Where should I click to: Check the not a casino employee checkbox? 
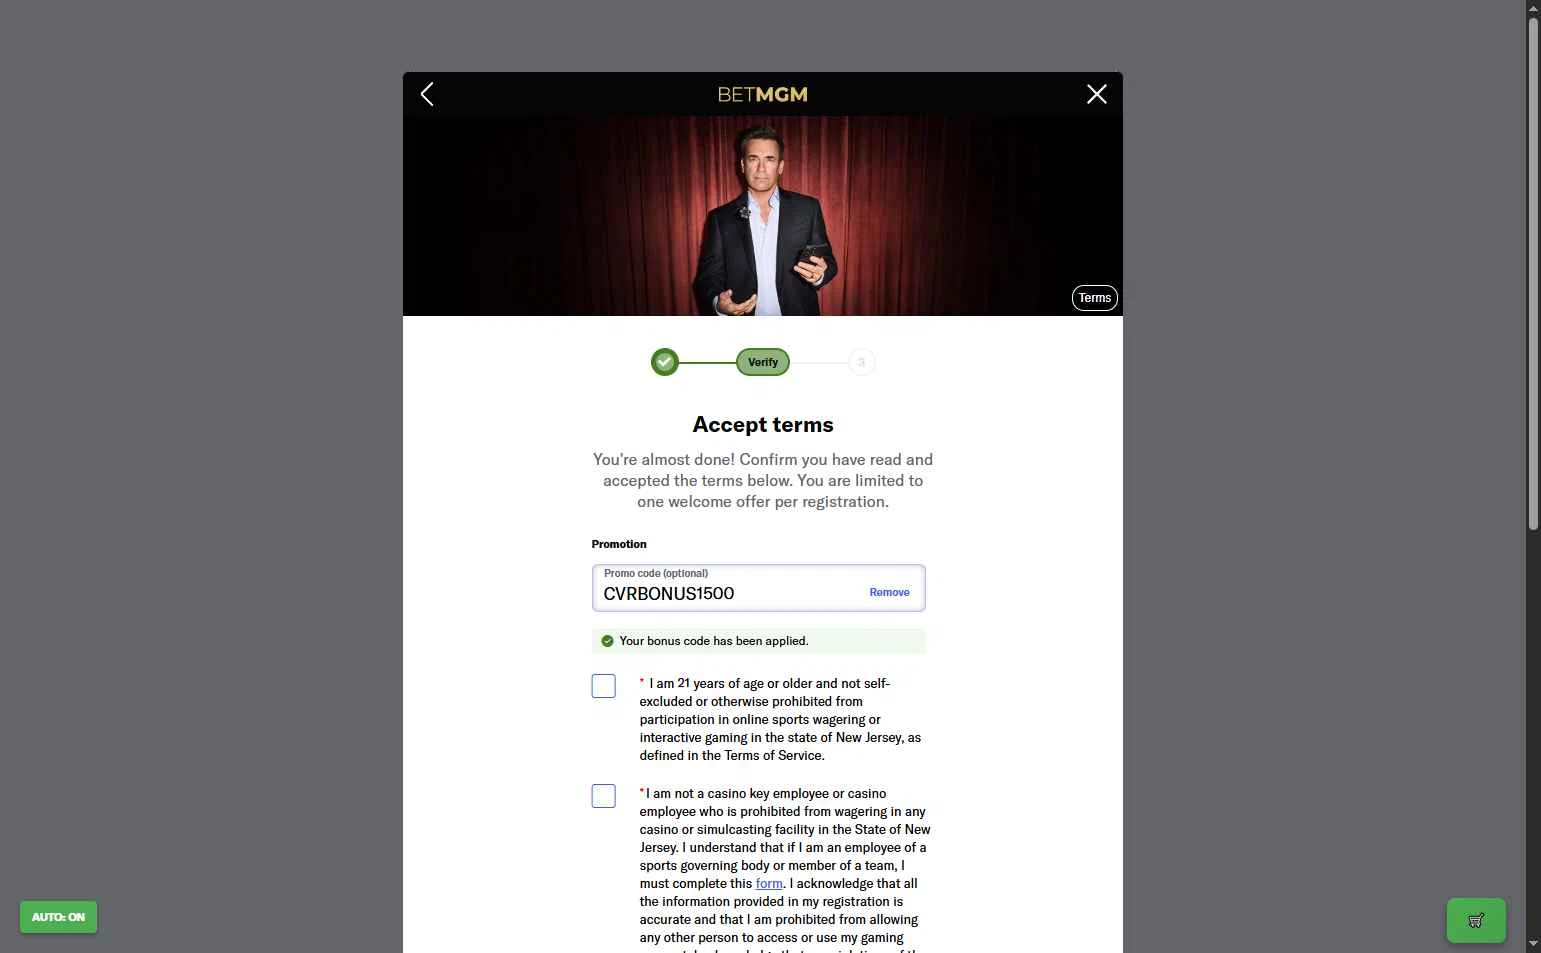click(x=603, y=796)
